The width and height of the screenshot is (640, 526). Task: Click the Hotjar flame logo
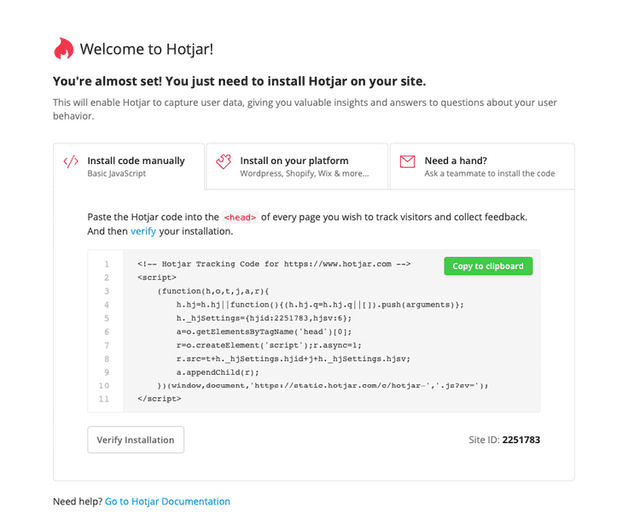click(64, 49)
